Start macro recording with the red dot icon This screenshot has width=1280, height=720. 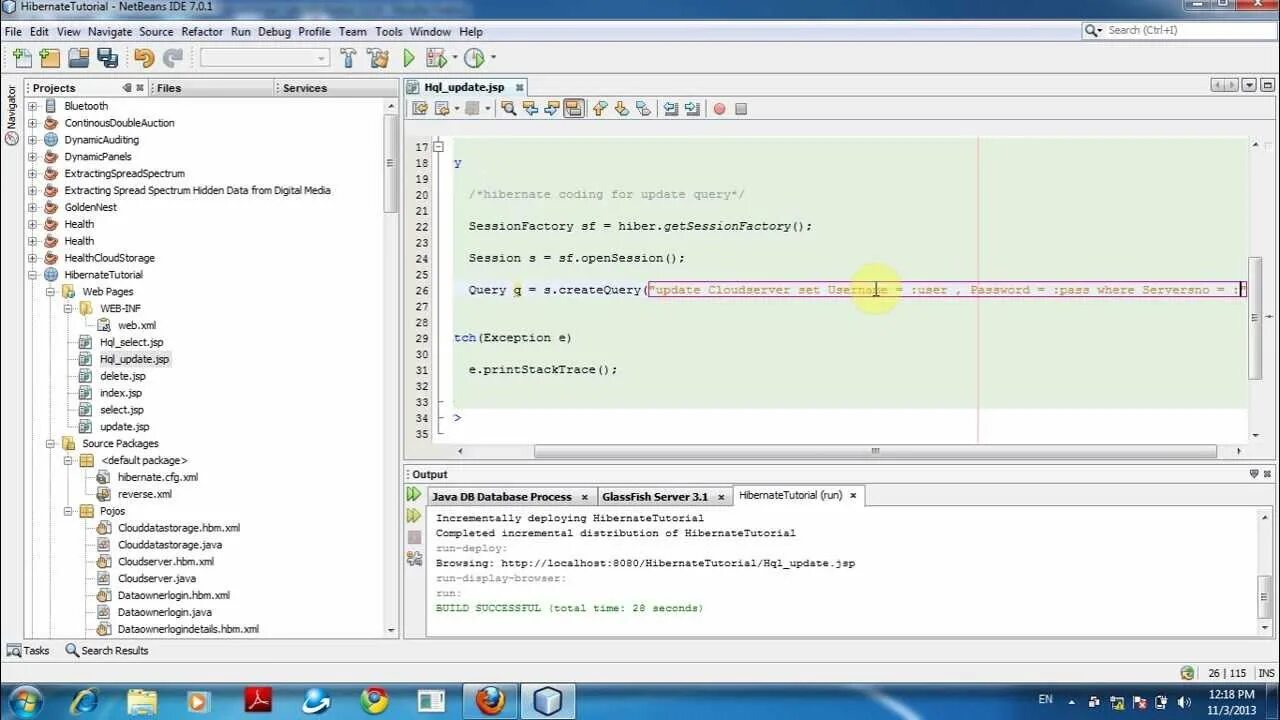click(718, 108)
